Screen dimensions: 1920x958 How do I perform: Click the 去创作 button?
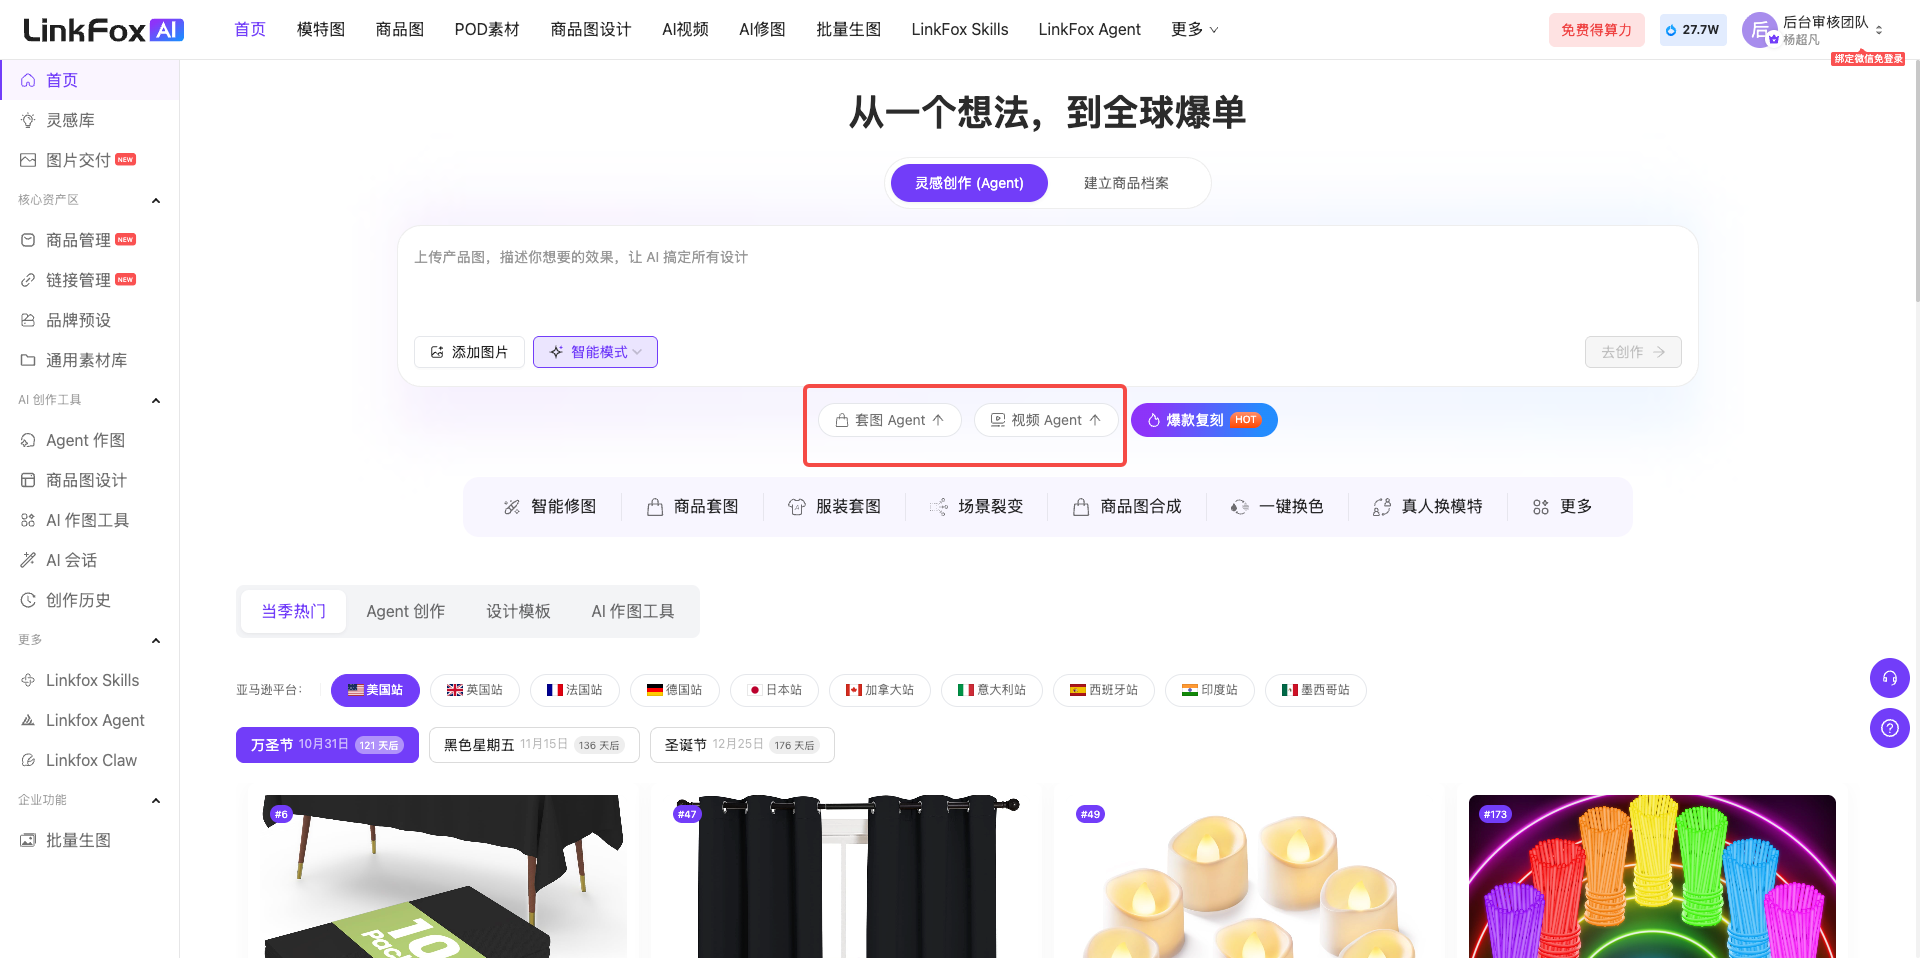click(1633, 352)
